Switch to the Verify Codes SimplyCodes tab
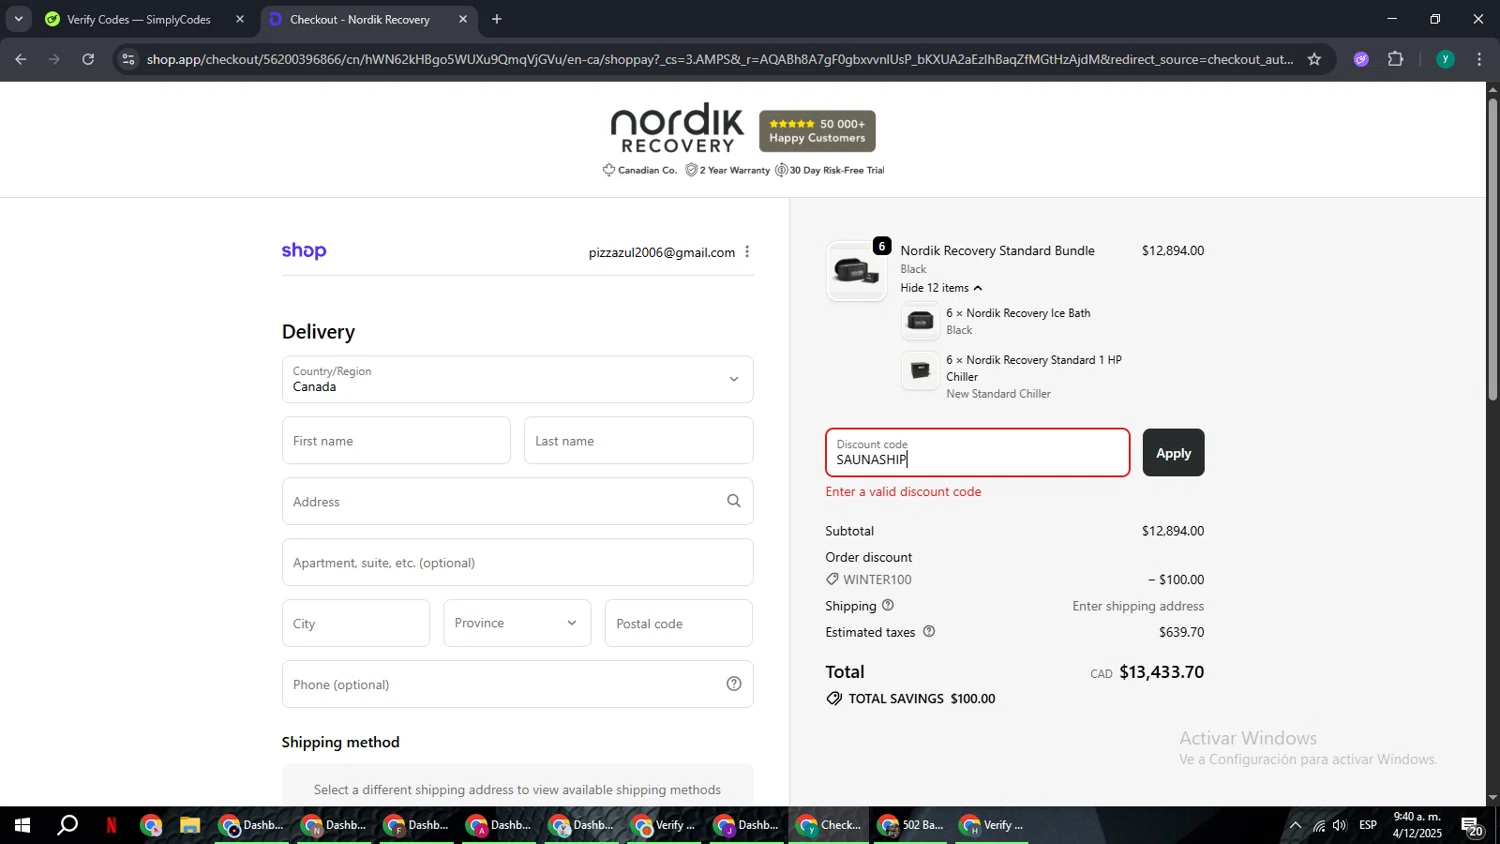Screen dimensions: 1500x844 click(x=139, y=19)
